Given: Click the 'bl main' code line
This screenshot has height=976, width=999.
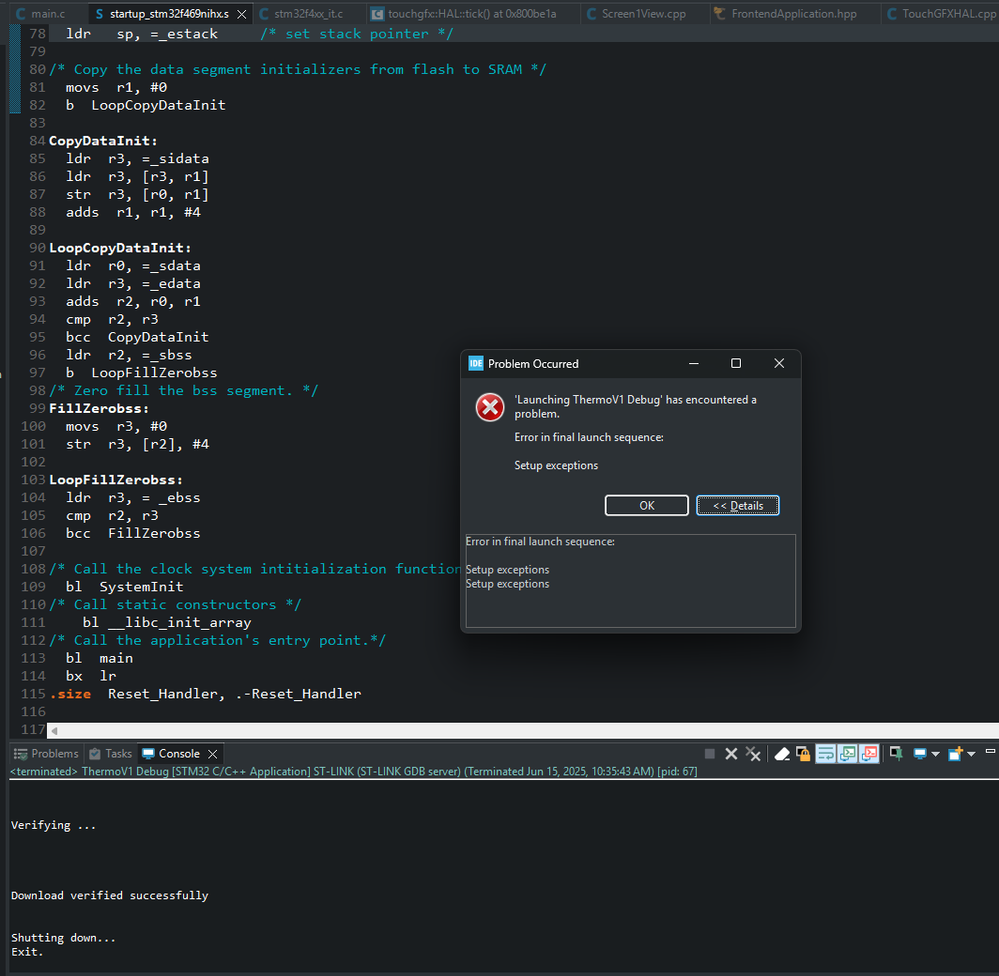Looking at the screenshot, I should tap(99, 658).
